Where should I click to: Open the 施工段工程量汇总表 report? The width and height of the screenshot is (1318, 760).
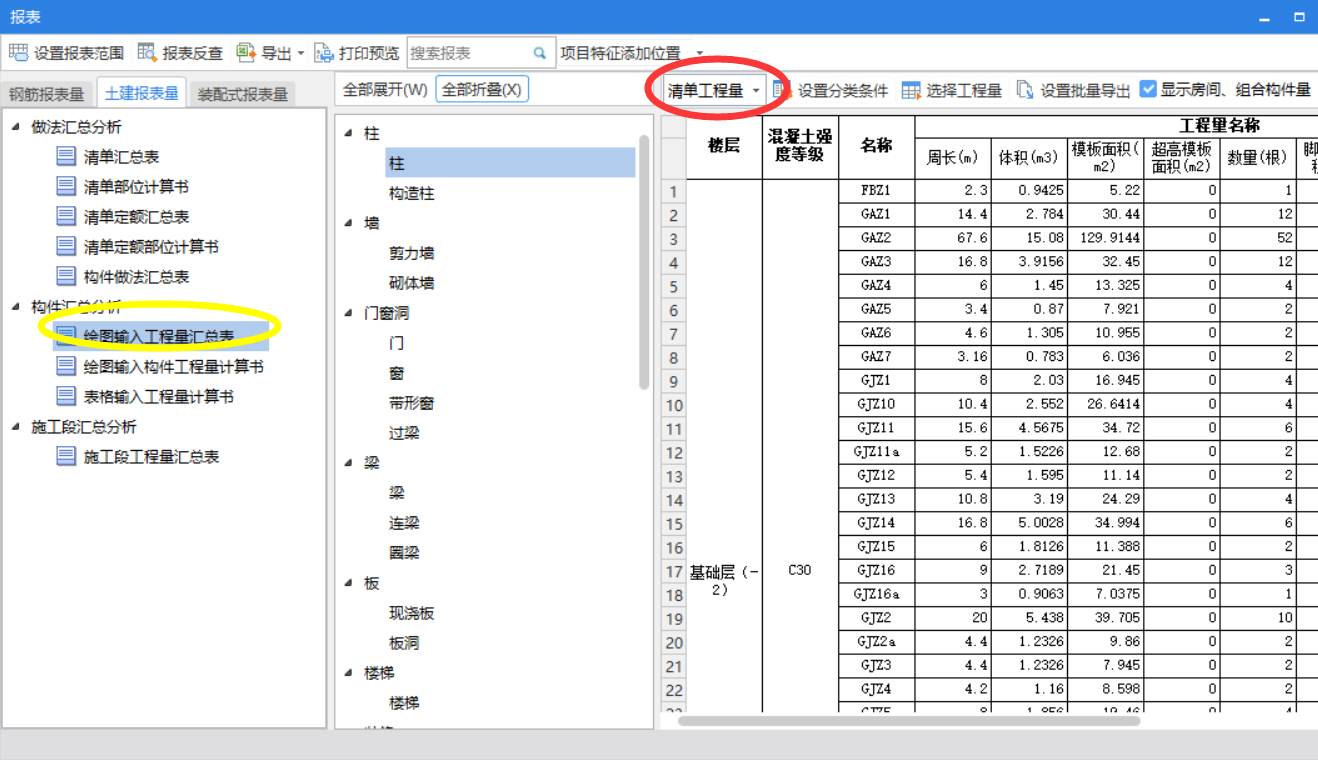[x=151, y=457]
